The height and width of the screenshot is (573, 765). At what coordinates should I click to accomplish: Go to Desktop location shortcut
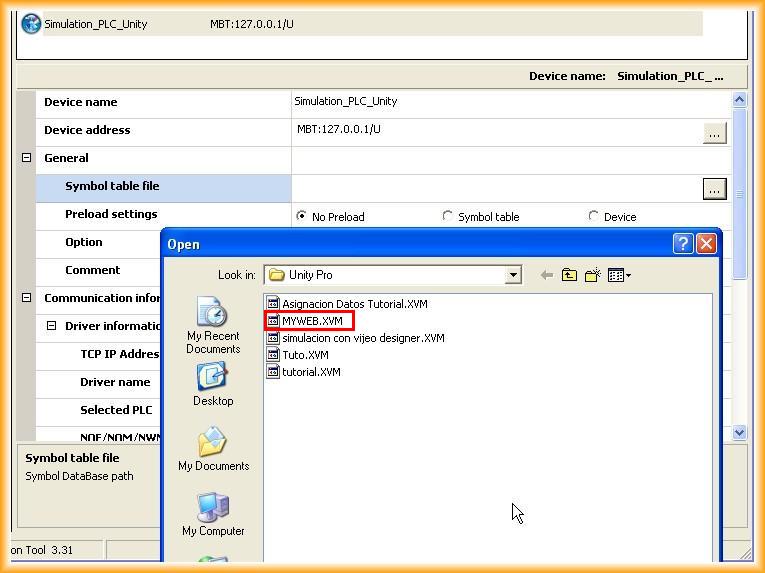pyautogui.click(x=213, y=385)
